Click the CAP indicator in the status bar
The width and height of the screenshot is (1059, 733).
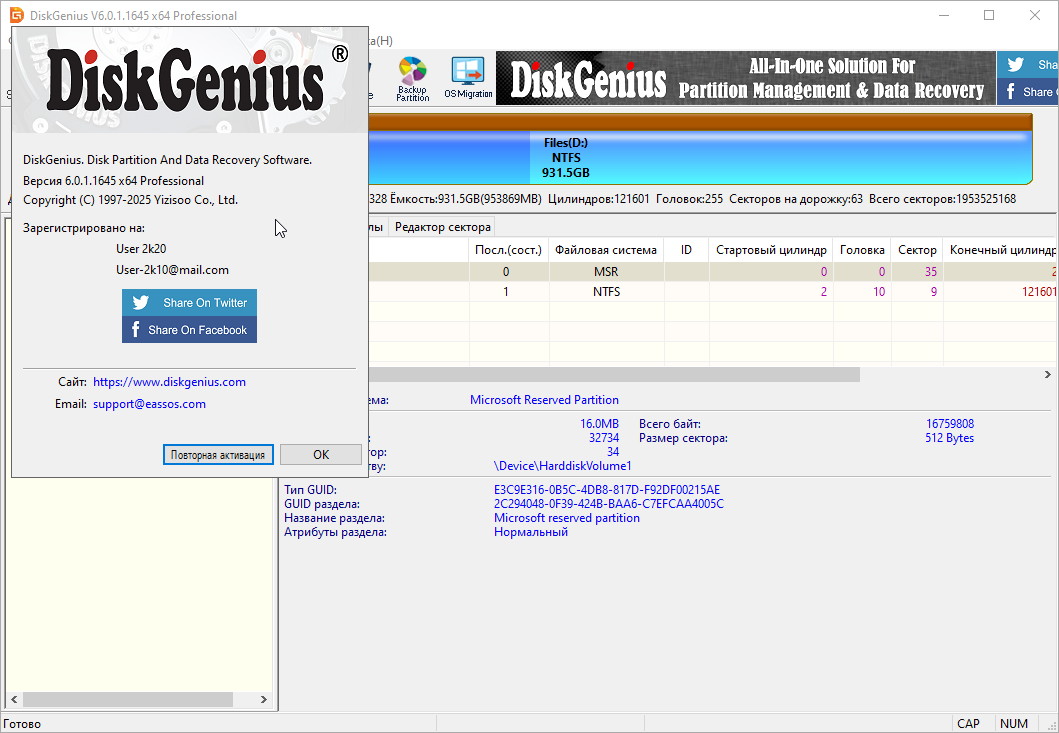click(968, 724)
